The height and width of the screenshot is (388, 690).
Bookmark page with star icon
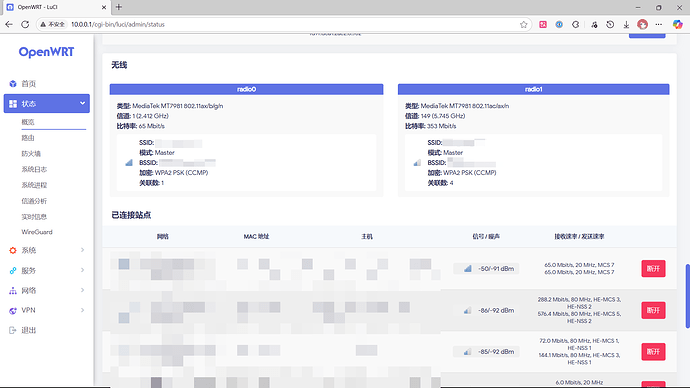(523, 25)
